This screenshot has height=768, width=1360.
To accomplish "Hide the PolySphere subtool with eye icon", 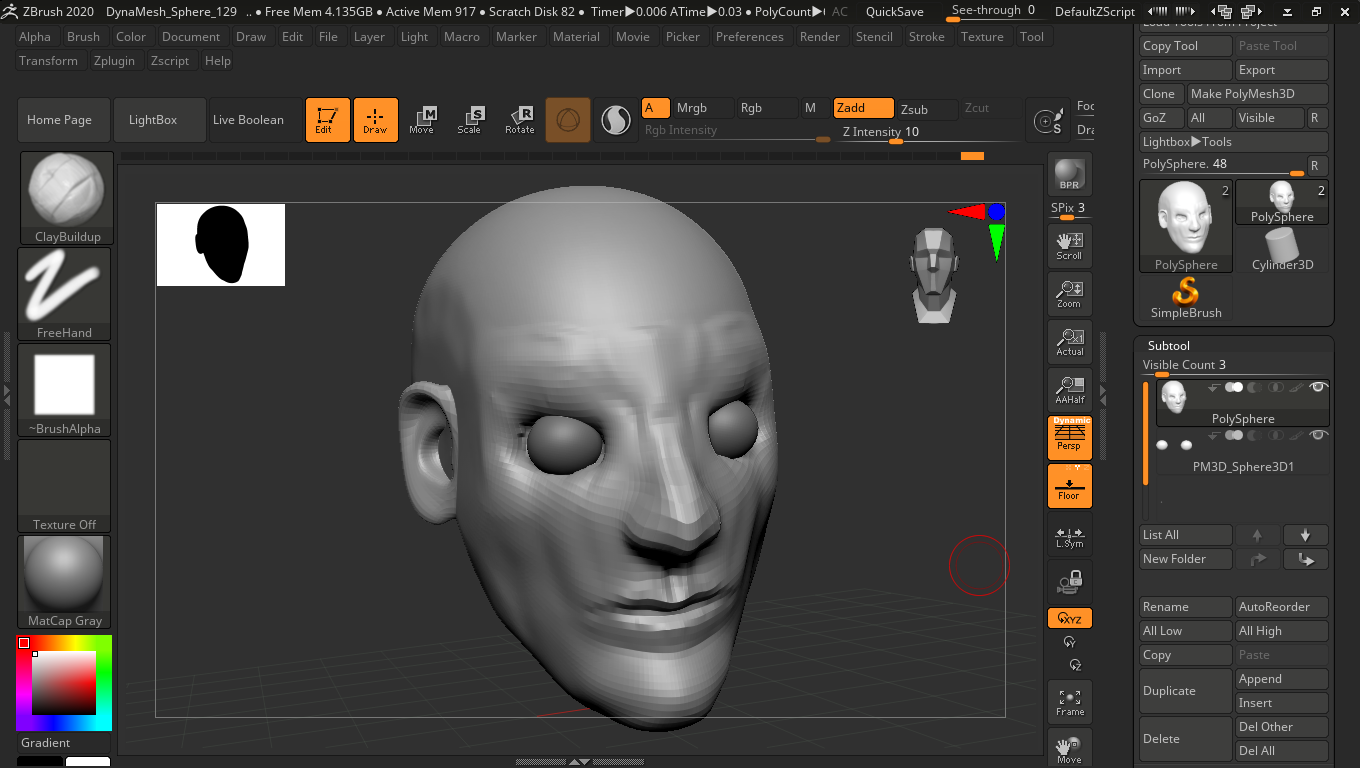I will pos(1318,387).
